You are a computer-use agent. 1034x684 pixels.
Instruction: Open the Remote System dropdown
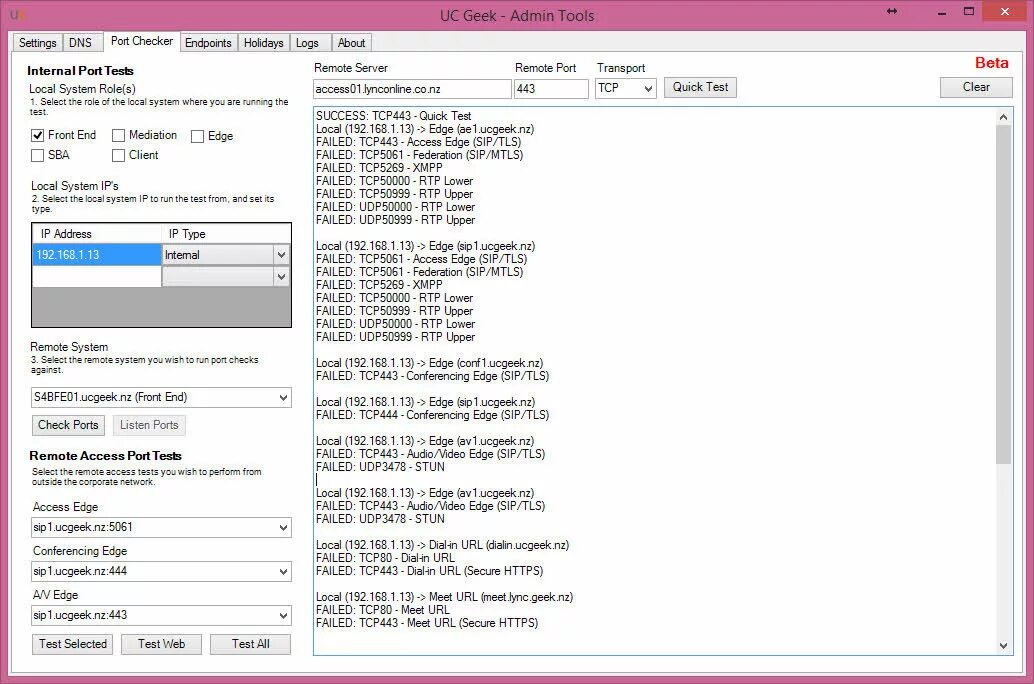(283, 397)
